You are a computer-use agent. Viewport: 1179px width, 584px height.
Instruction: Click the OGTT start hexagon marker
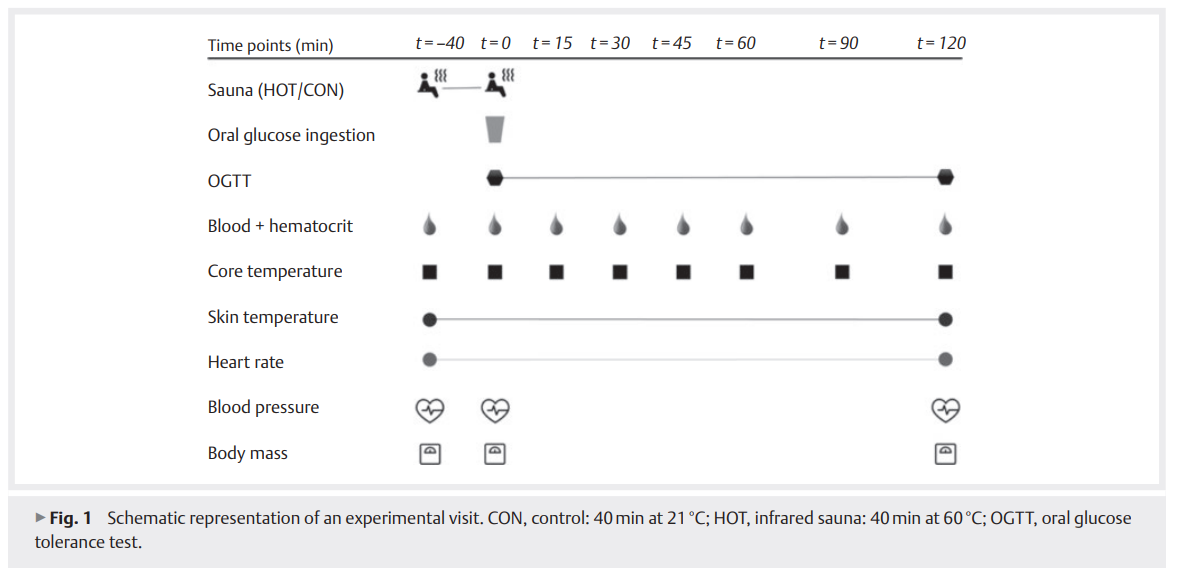(495, 178)
